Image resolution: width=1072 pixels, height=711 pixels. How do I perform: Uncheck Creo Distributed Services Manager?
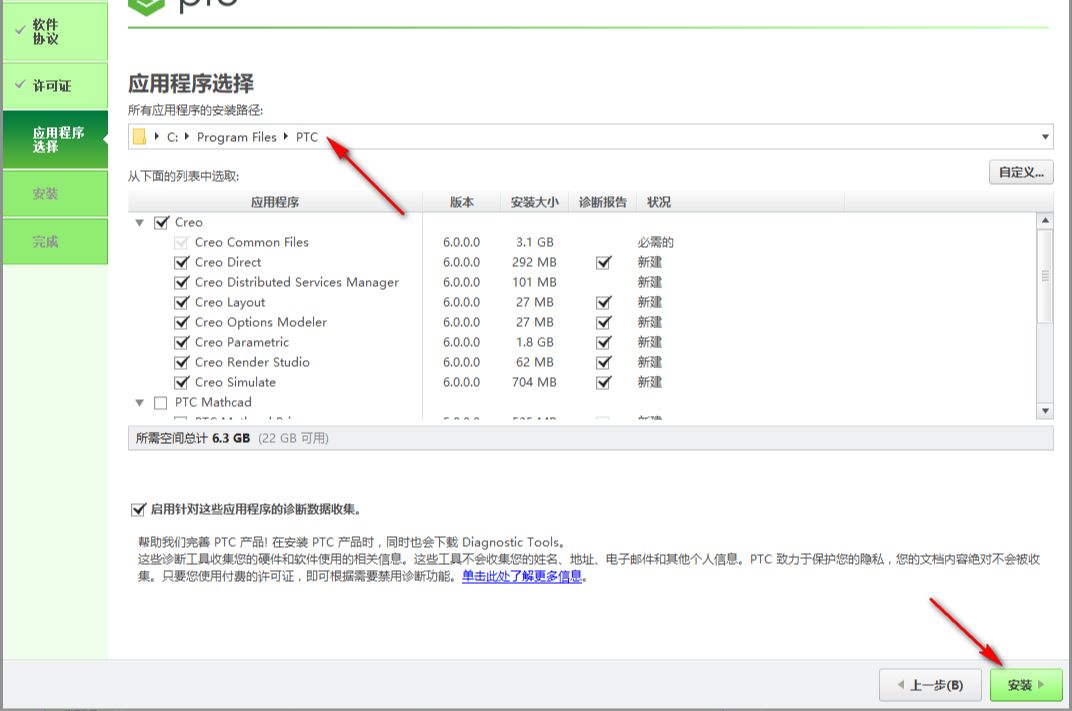181,282
